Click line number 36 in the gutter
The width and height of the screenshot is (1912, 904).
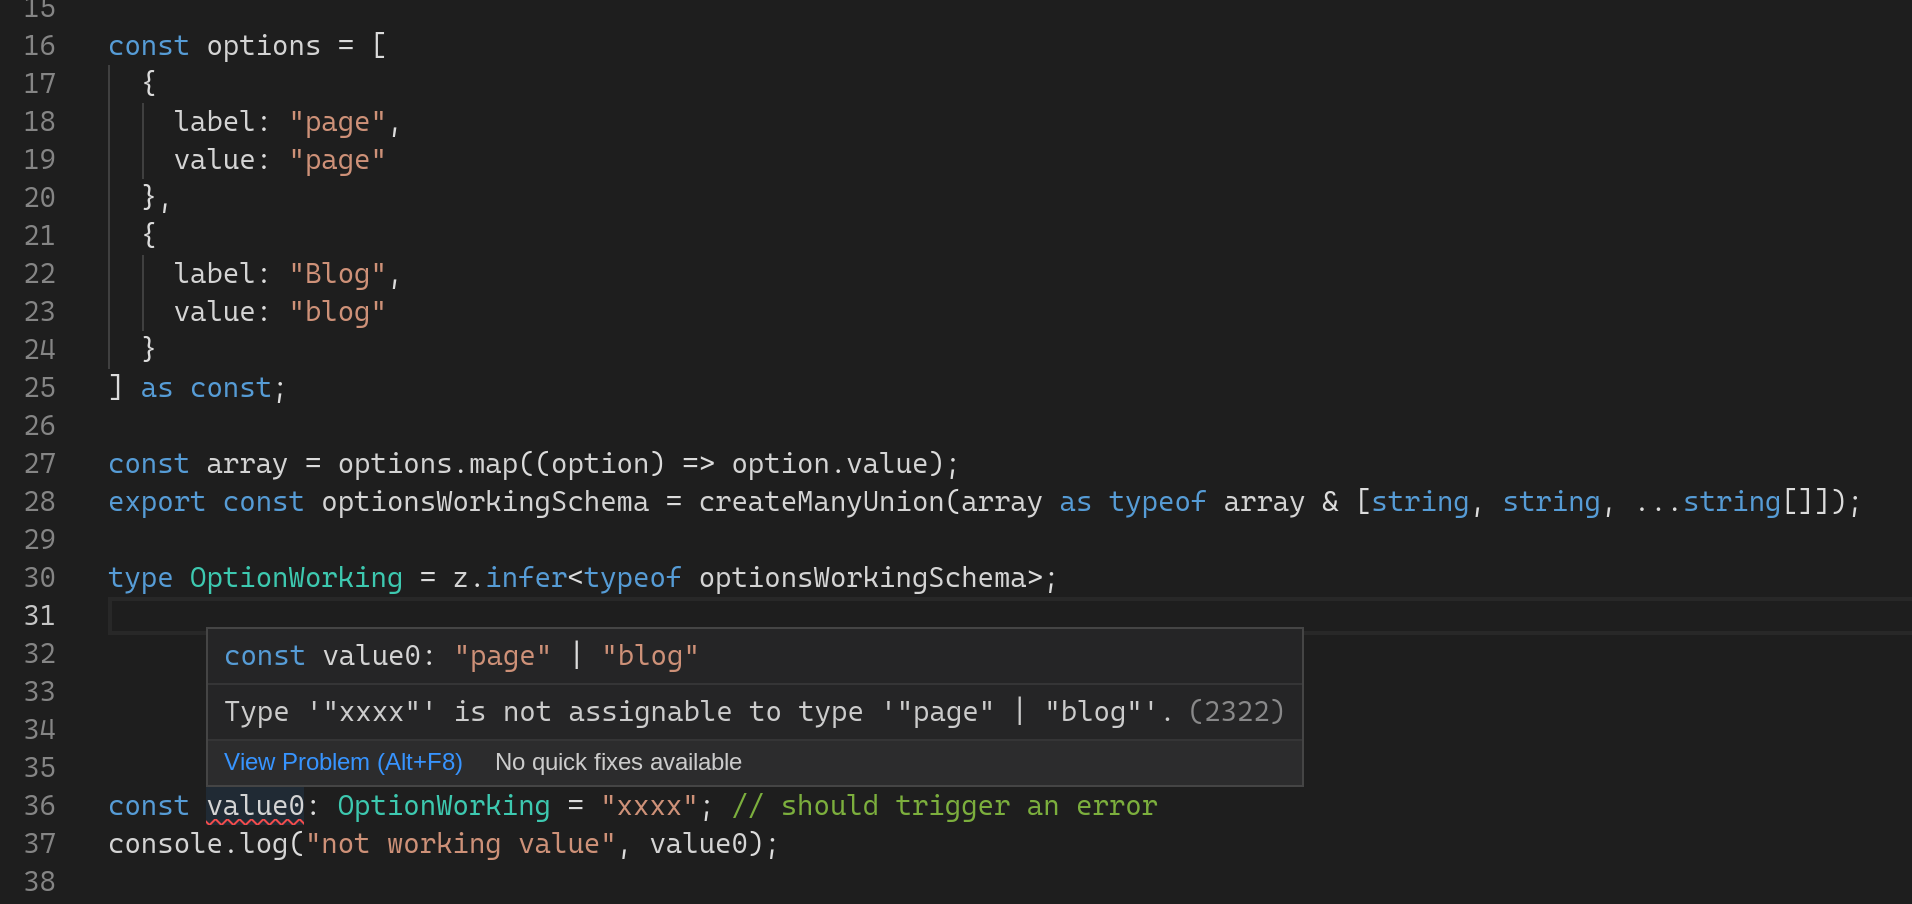[40, 805]
